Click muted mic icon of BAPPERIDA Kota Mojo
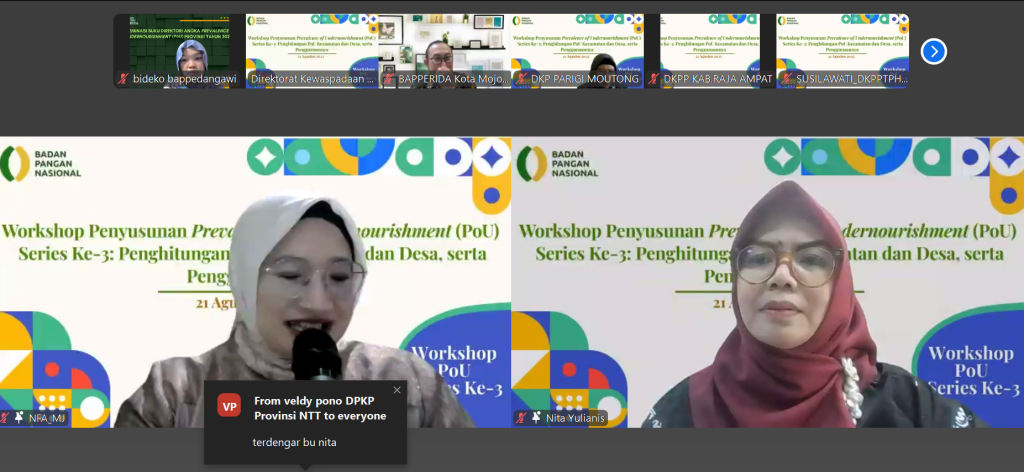Viewport: 1024px width, 472px height. coord(388,79)
